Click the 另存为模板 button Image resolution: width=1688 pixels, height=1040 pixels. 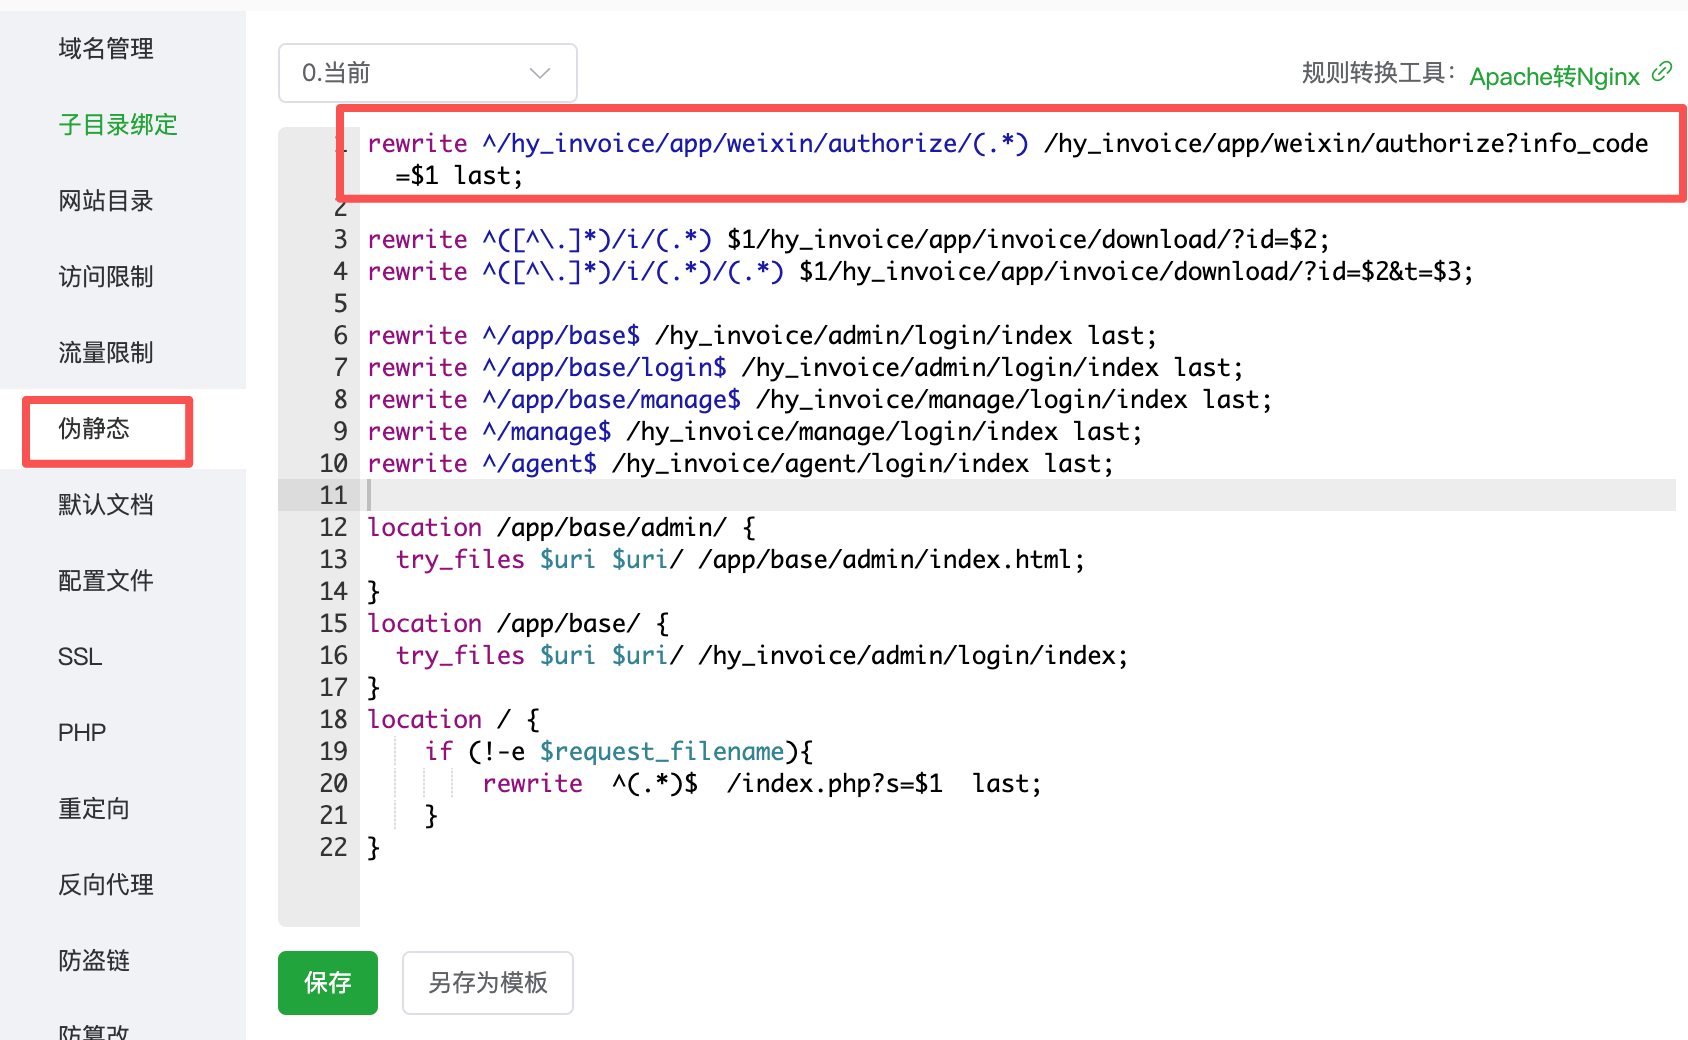click(x=487, y=982)
